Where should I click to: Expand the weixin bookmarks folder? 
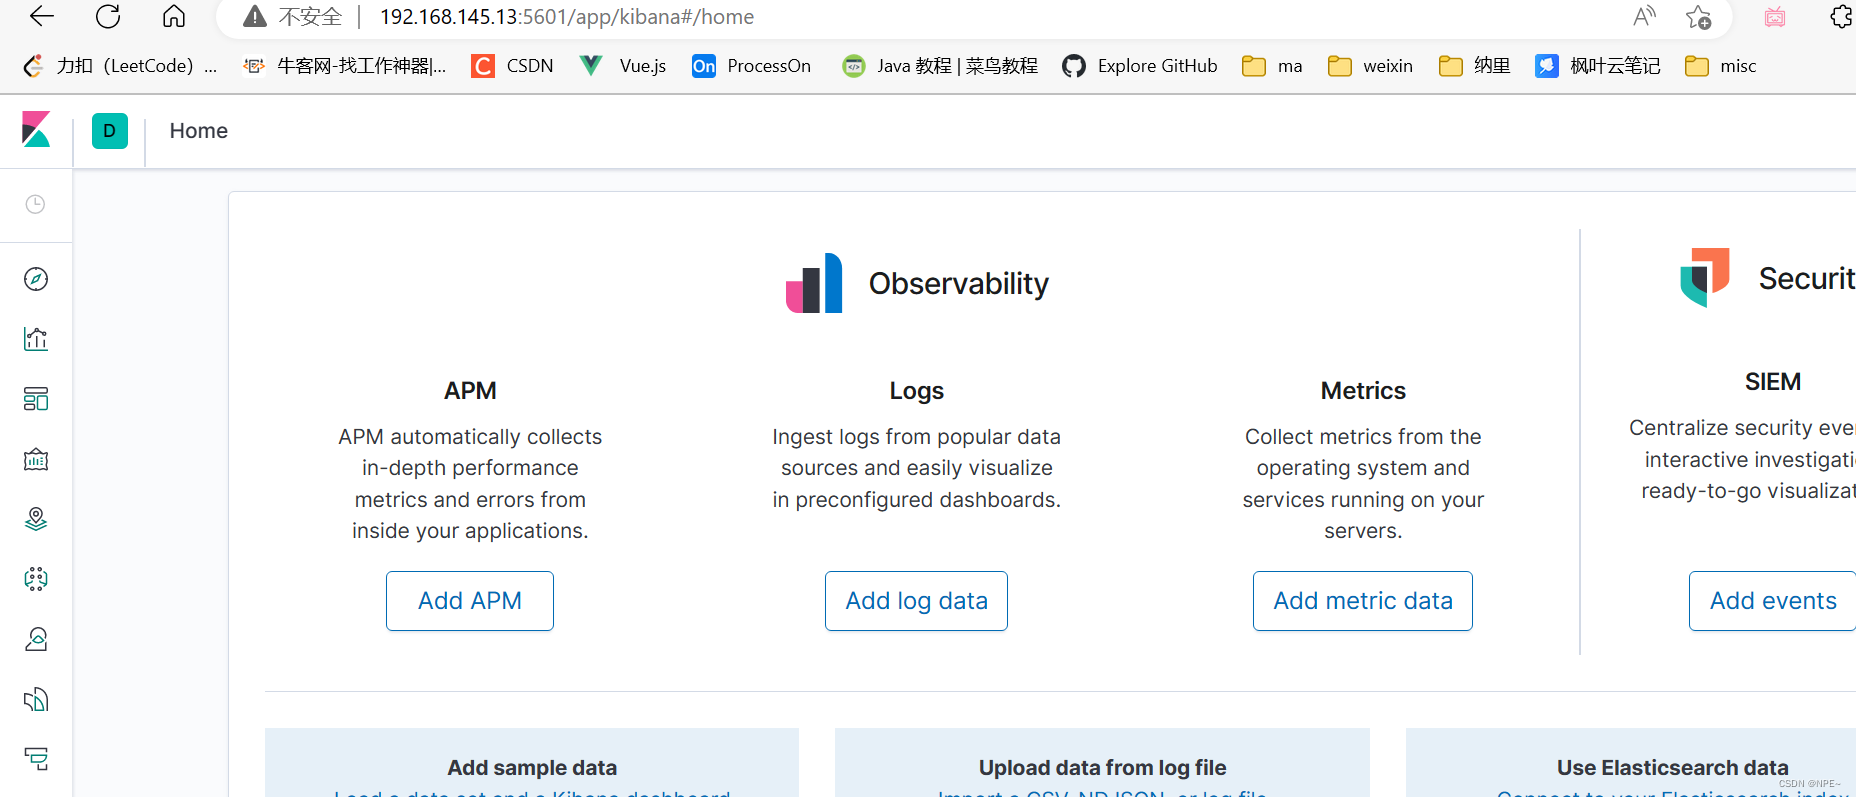1370,66
